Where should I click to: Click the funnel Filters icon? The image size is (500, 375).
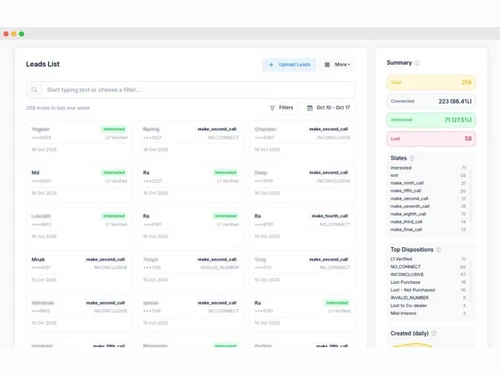(x=272, y=108)
